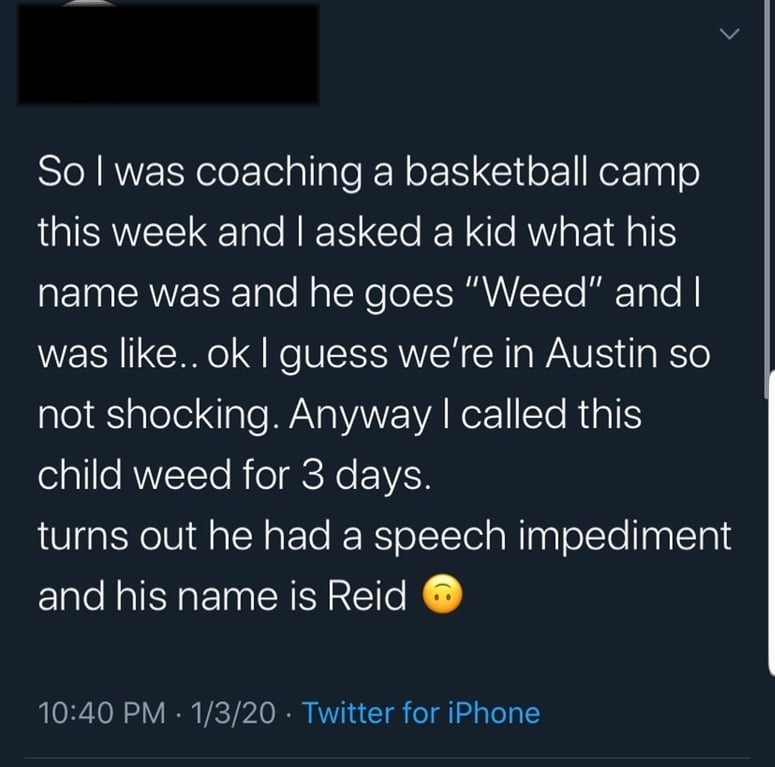Viewport: 775px width, 767px height.
Task: Open the tweet options chevron menu
Action: [x=731, y=35]
